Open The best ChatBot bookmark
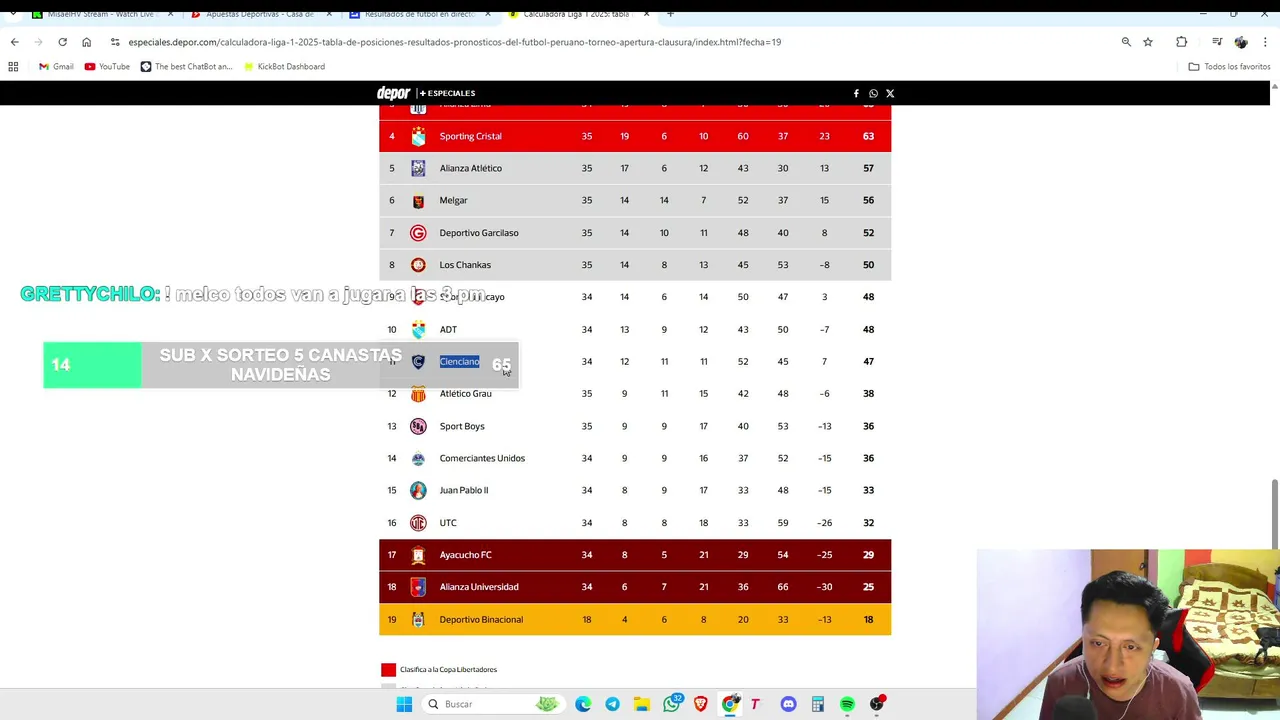Image resolution: width=1280 pixels, height=720 pixels. tap(186, 66)
